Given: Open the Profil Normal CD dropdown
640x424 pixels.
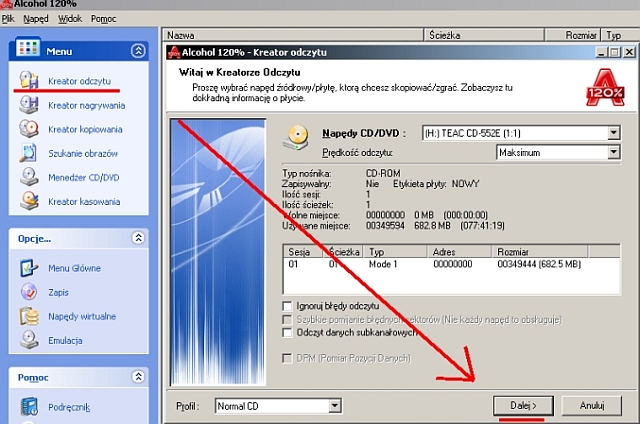Looking at the screenshot, I should [x=335, y=406].
